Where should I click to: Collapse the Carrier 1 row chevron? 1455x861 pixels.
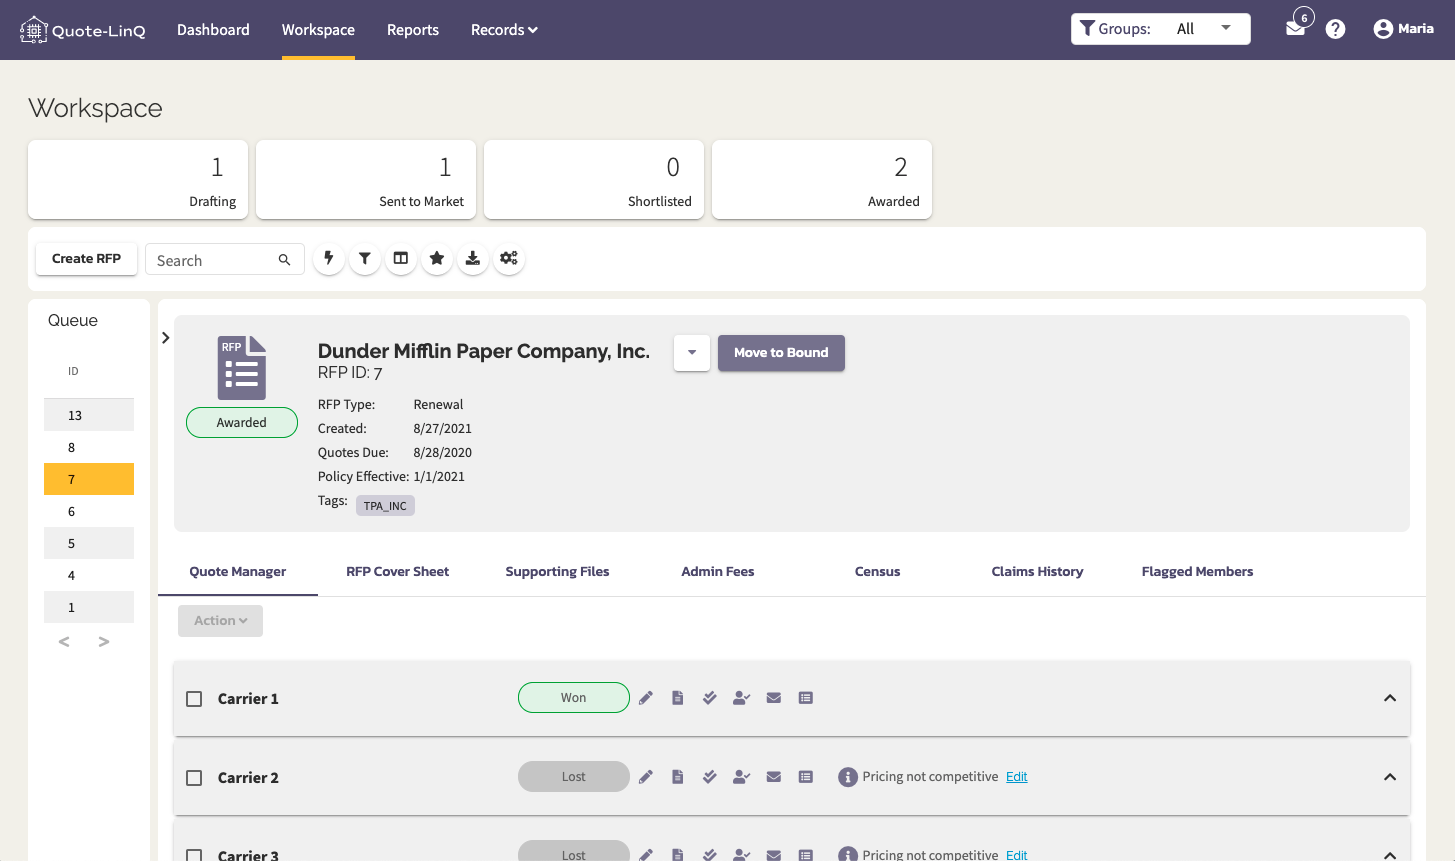tap(1390, 698)
